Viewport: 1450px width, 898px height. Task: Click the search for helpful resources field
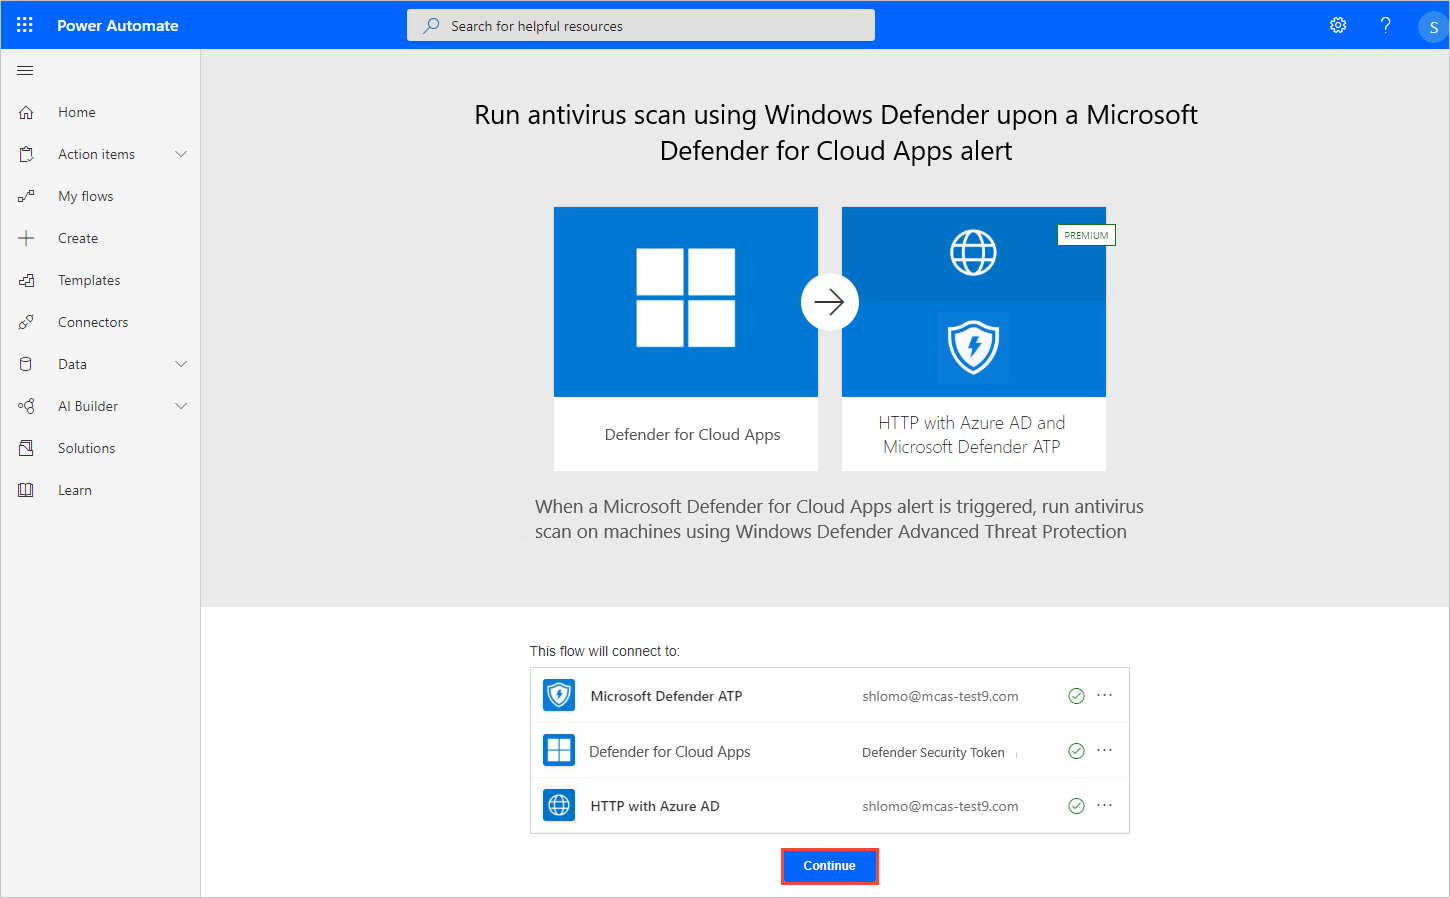pos(640,24)
